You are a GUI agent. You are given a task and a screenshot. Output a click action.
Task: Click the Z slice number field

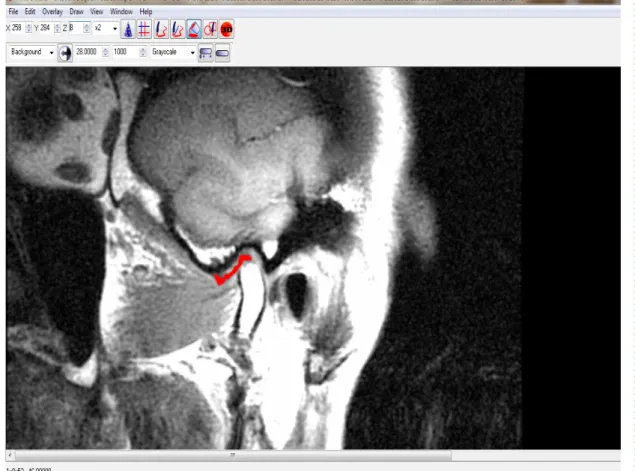click(75, 28)
